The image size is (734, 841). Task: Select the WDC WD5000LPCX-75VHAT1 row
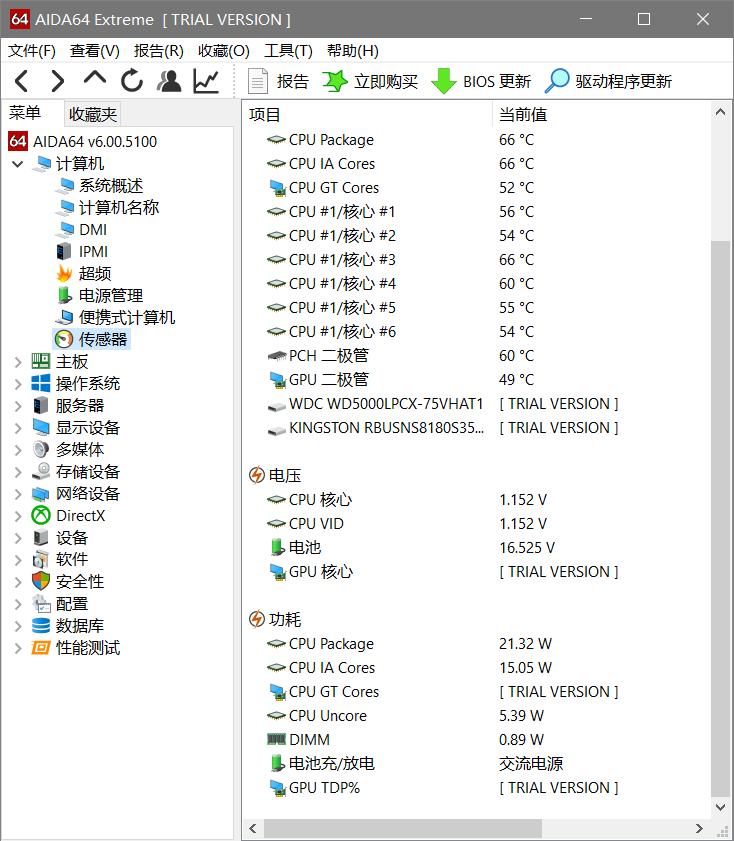coord(477,404)
